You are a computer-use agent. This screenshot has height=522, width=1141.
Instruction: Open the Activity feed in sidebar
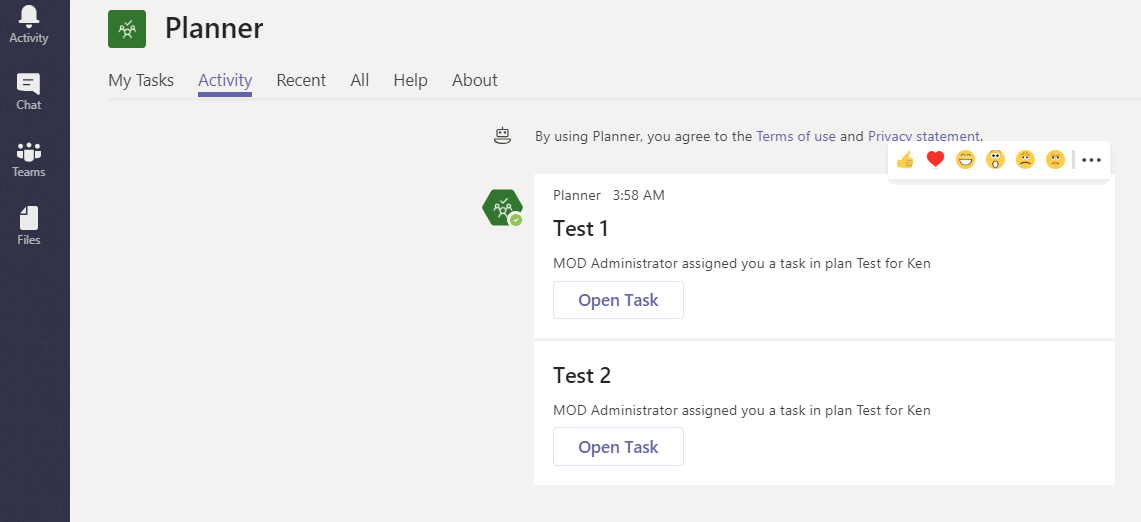coord(28,24)
